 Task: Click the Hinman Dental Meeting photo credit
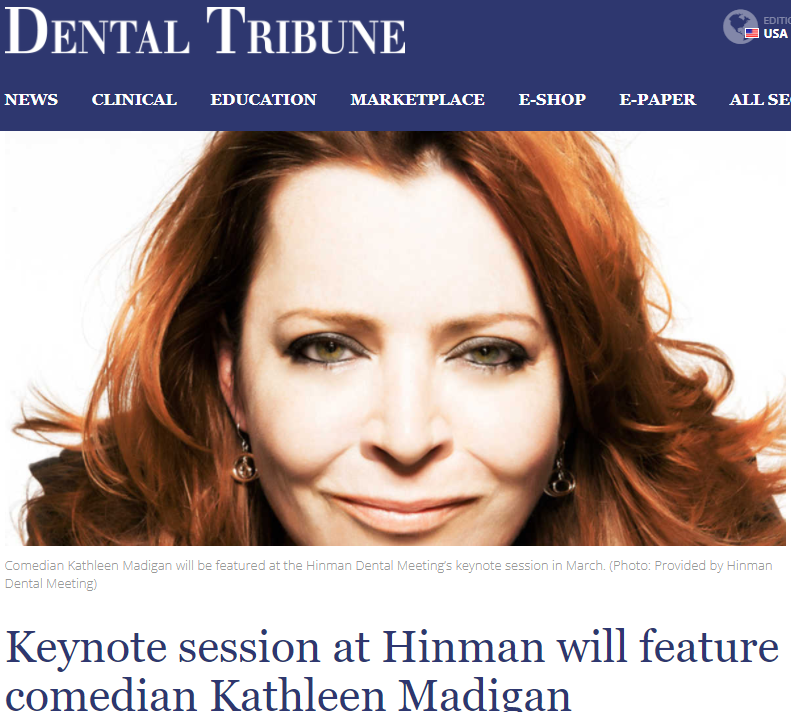(388, 574)
